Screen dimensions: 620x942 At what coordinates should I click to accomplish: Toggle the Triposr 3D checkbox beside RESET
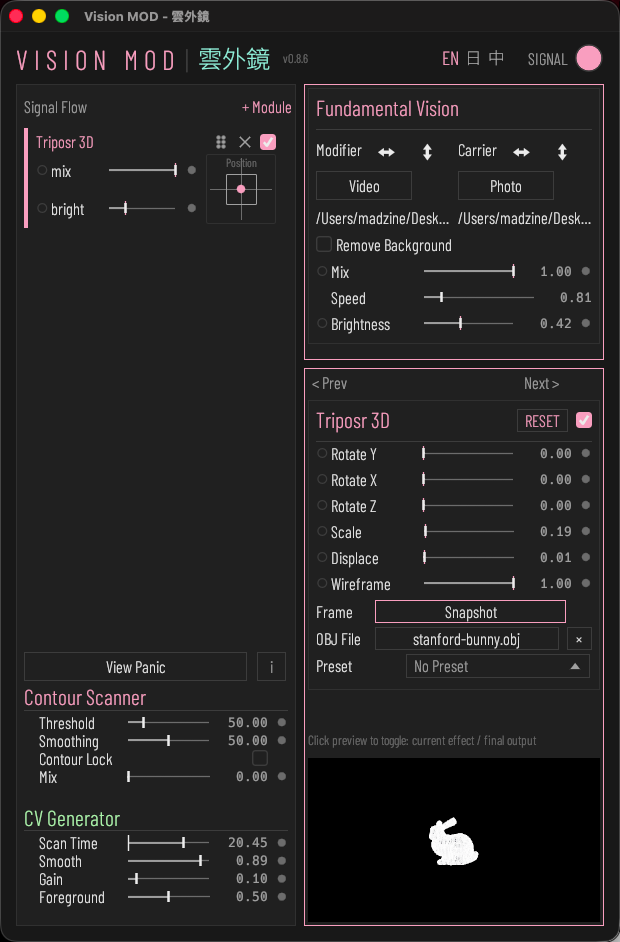click(584, 420)
